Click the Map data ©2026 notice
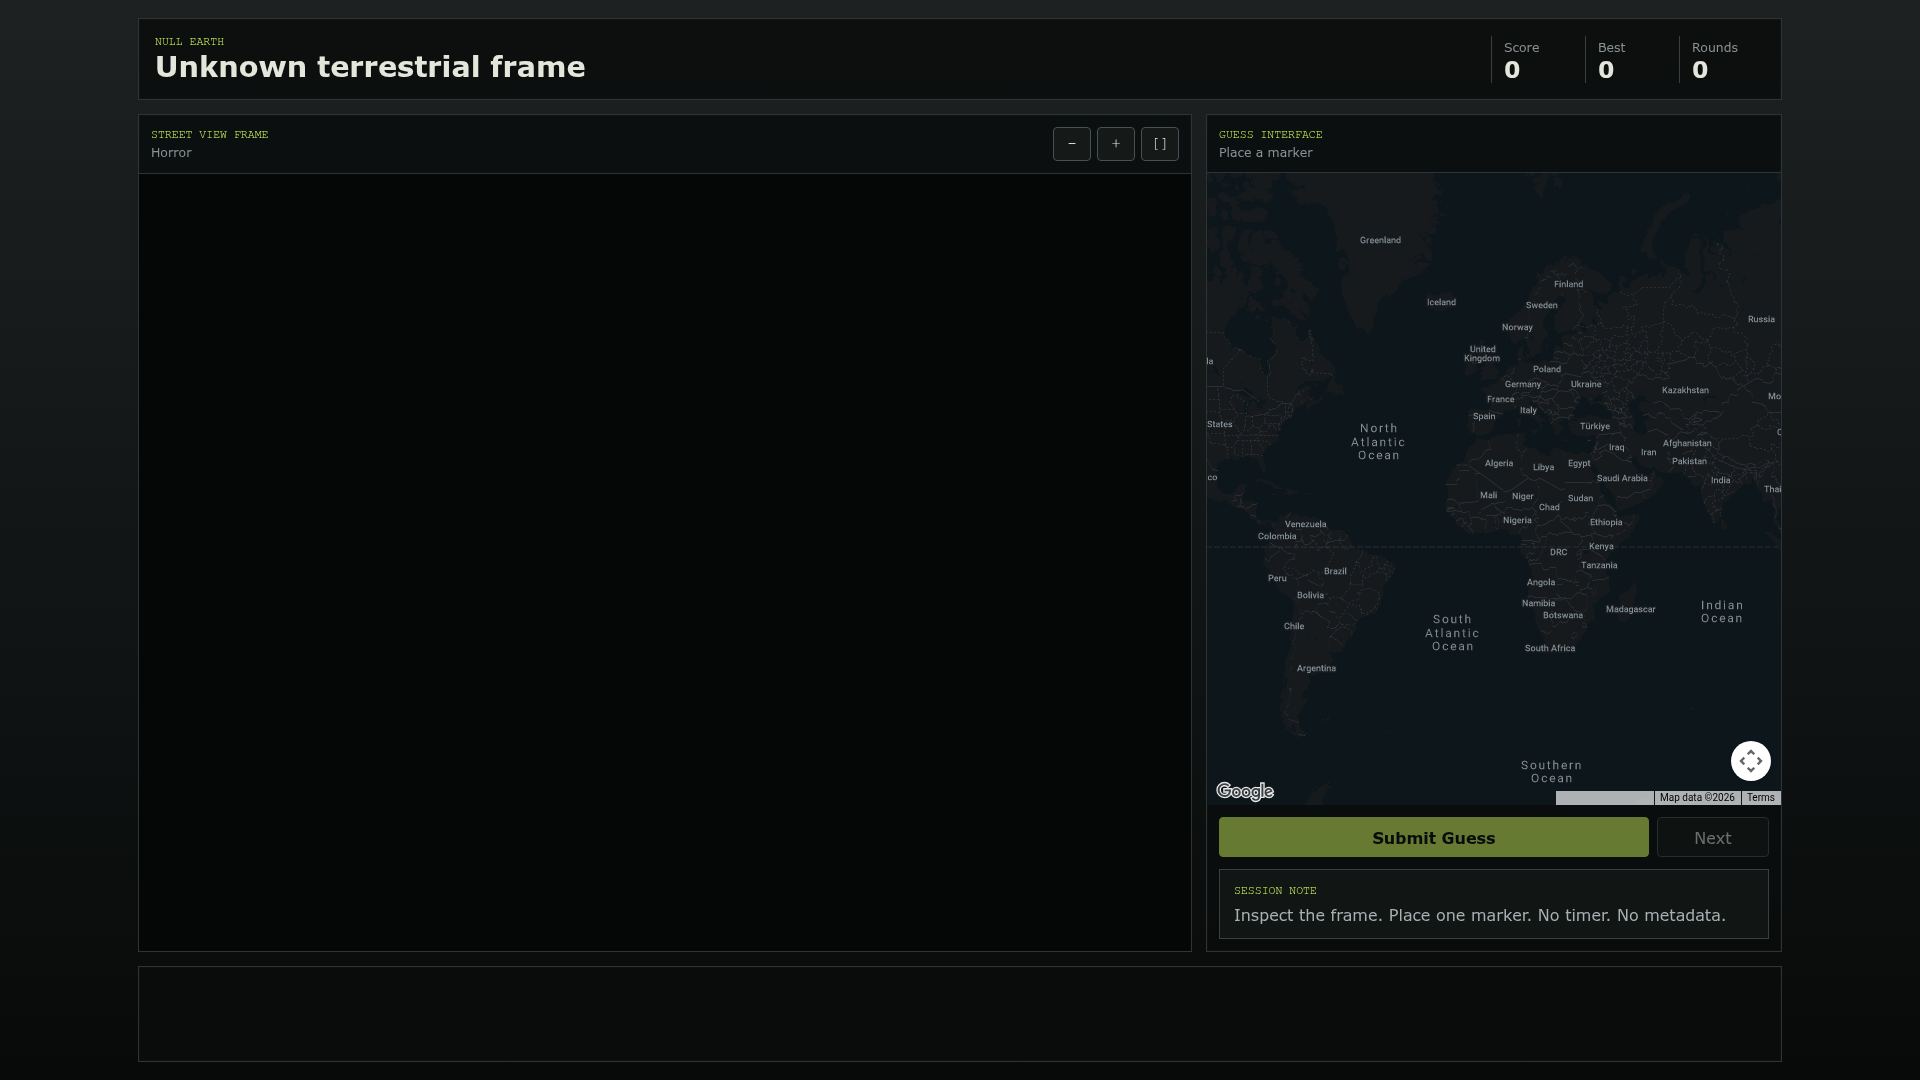This screenshot has height=1080, width=1920. (1697, 798)
